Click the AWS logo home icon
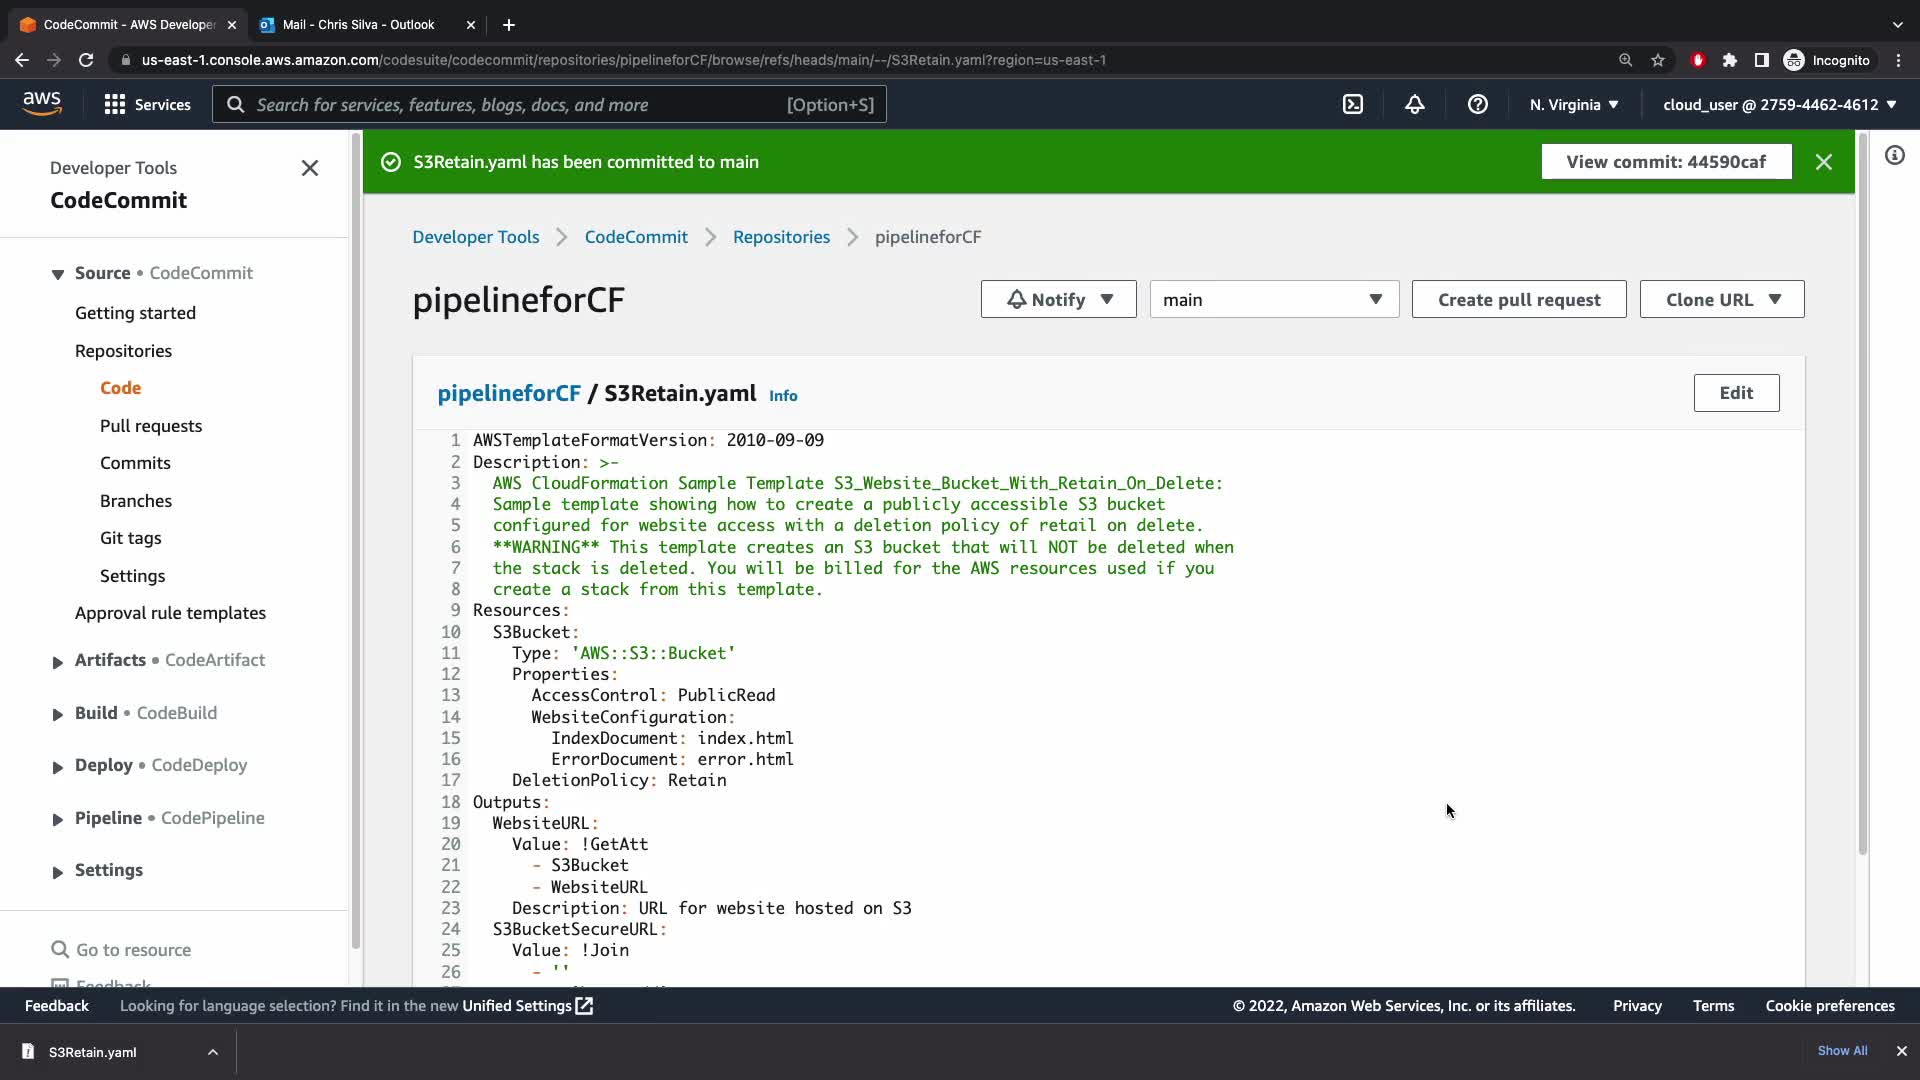Screen dimensions: 1920x1080 [x=42, y=103]
